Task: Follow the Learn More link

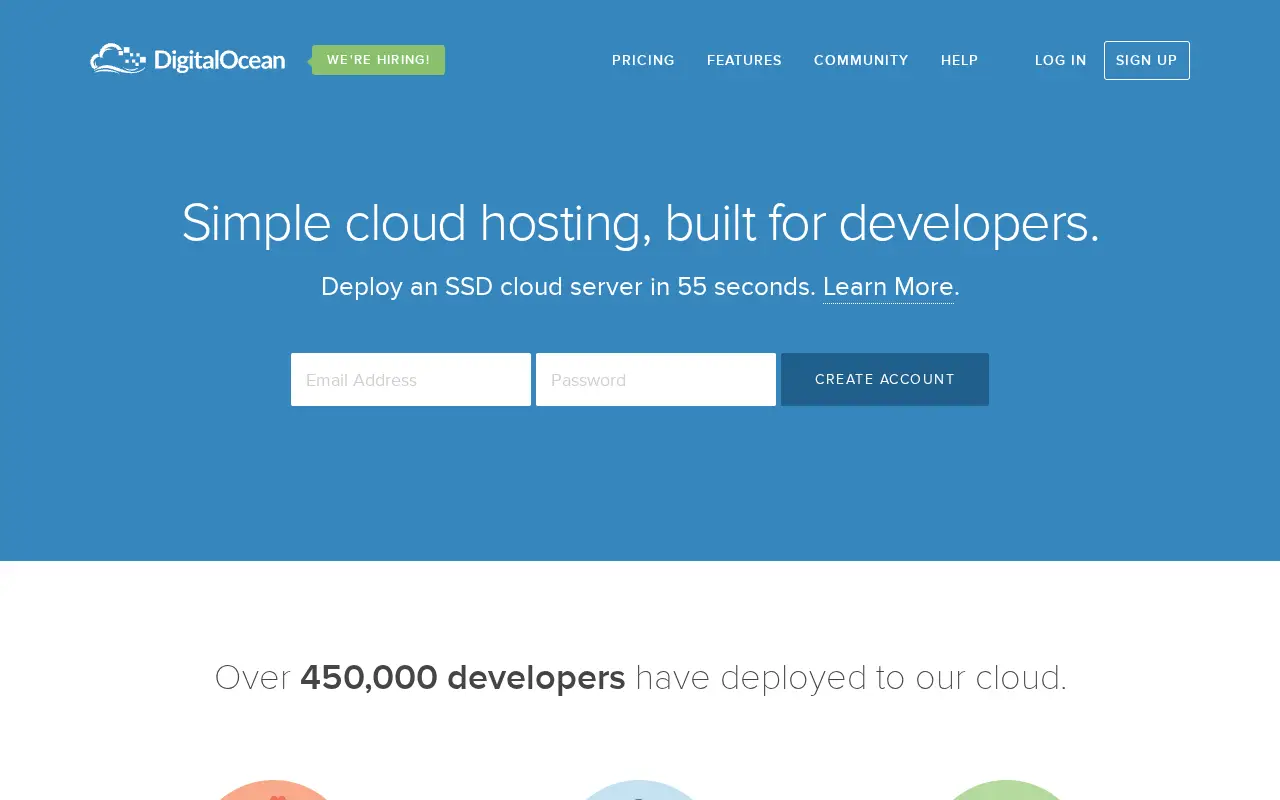Action: (x=888, y=287)
